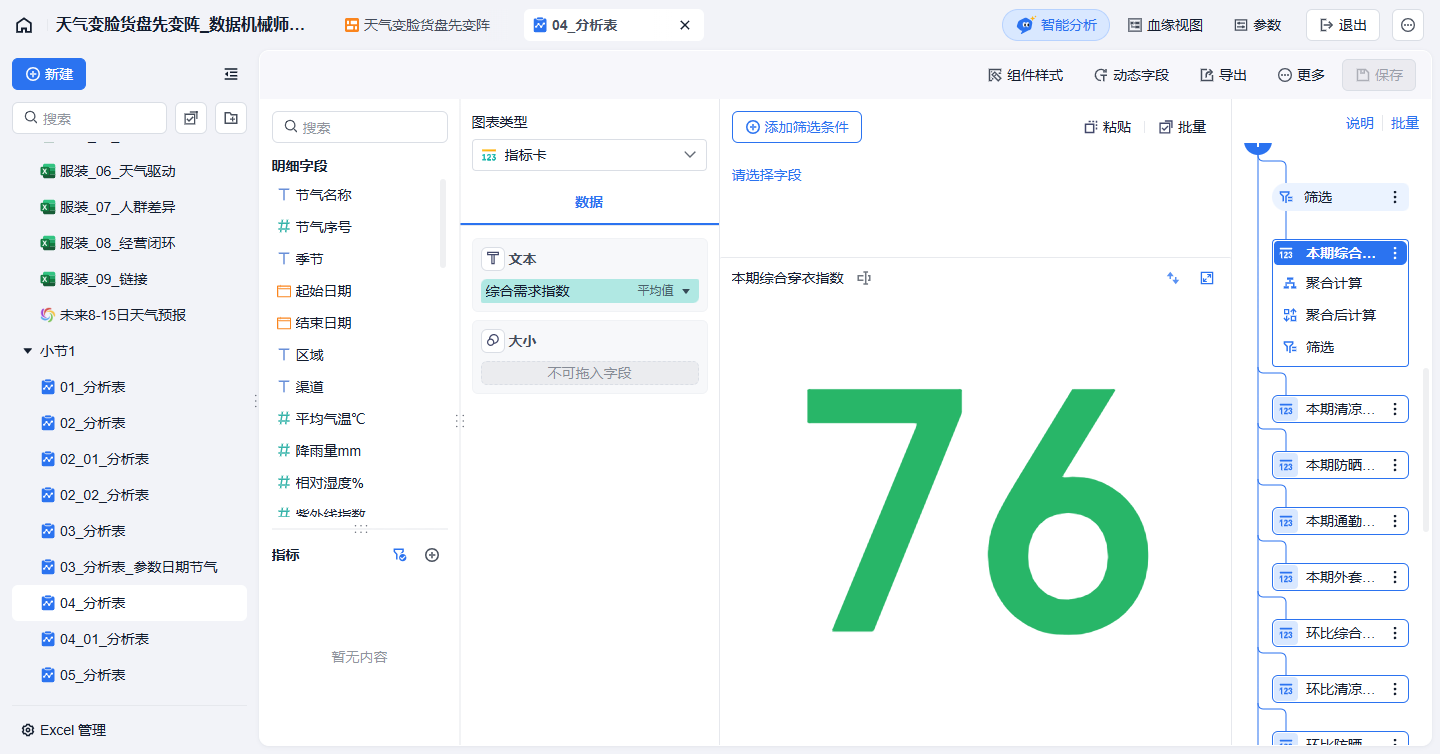This screenshot has height=754, width=1440.
Task: Click the new folder icon in sidebar
Action: 231,118
